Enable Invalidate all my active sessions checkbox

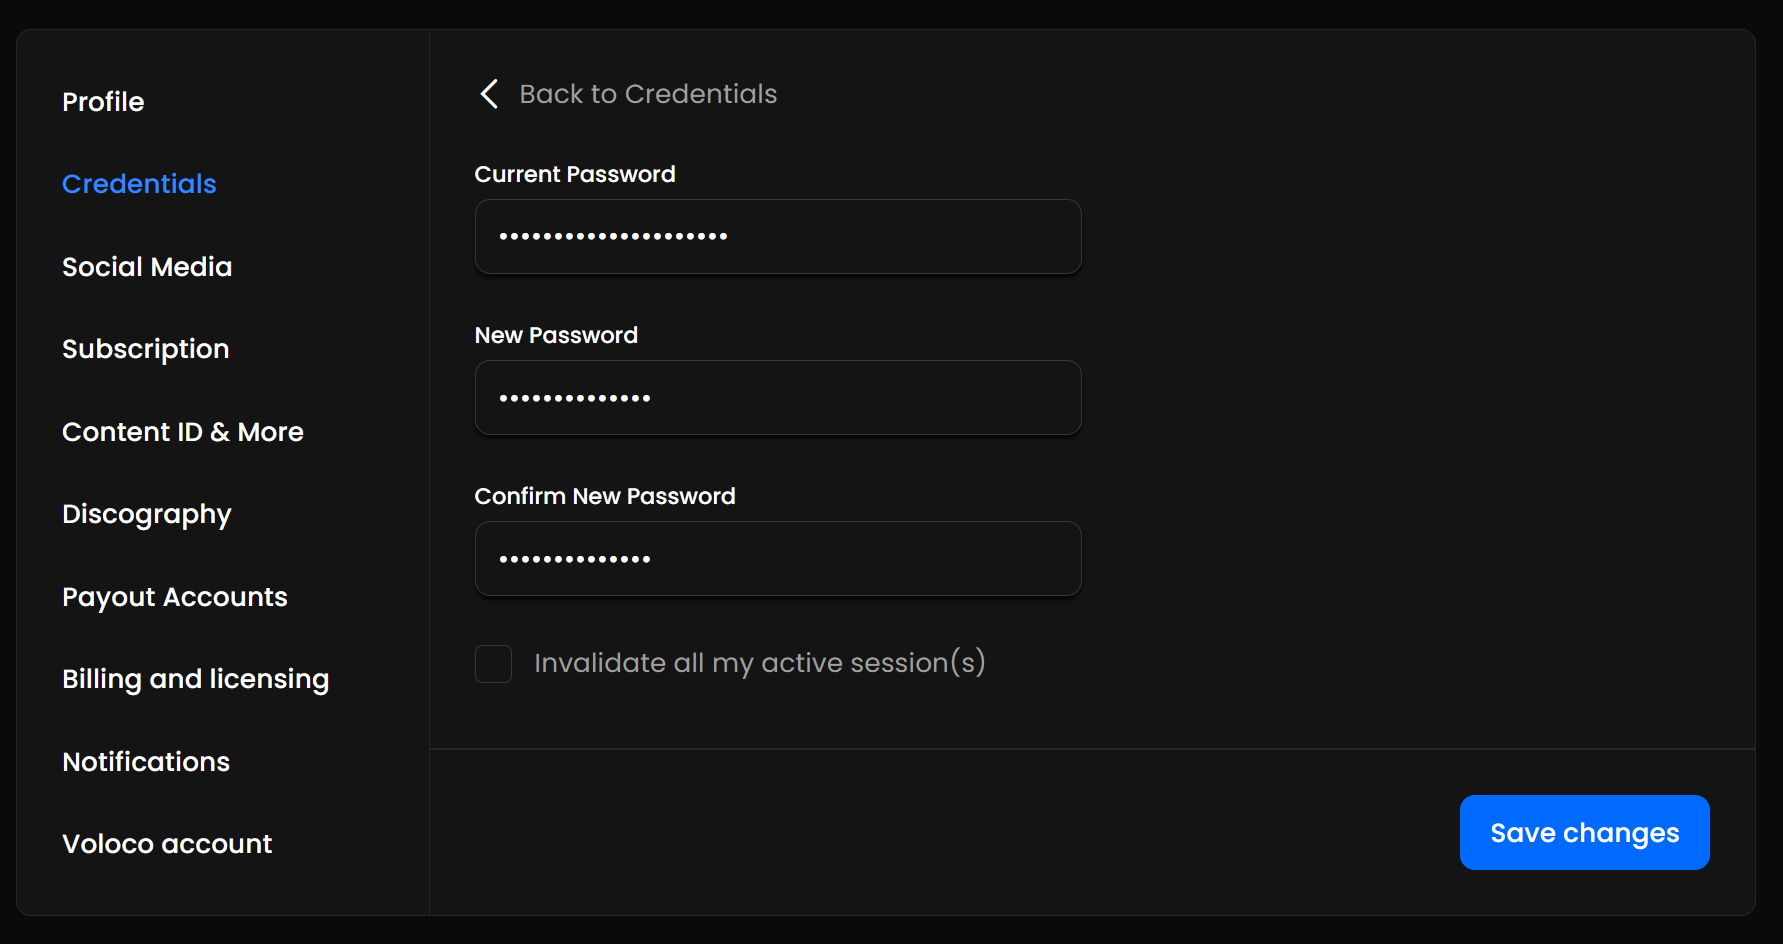493,664
